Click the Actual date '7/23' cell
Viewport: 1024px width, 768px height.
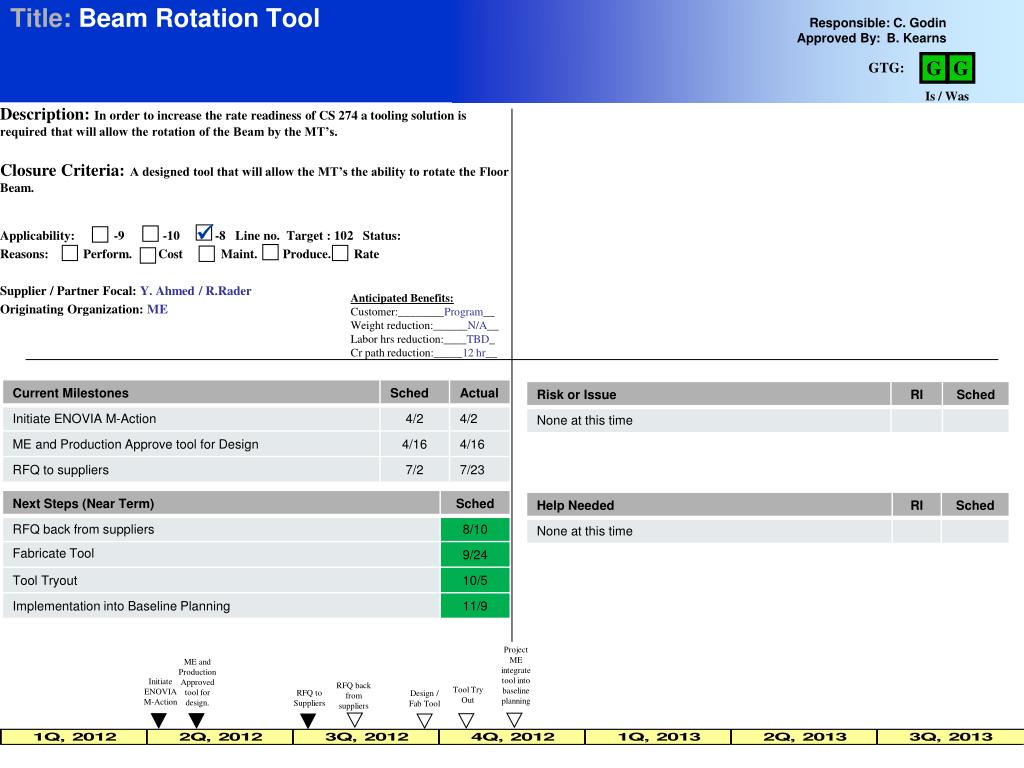tap(479, 470)
